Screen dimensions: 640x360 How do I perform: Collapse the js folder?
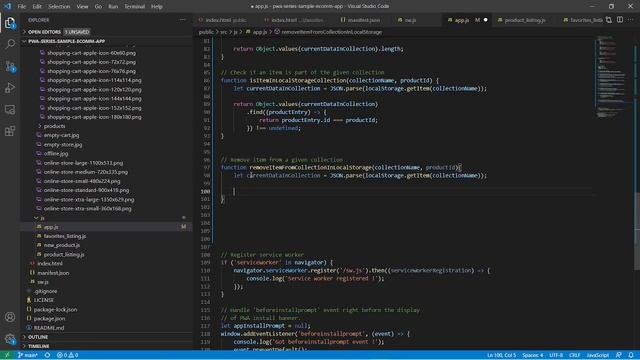(42, 218)
